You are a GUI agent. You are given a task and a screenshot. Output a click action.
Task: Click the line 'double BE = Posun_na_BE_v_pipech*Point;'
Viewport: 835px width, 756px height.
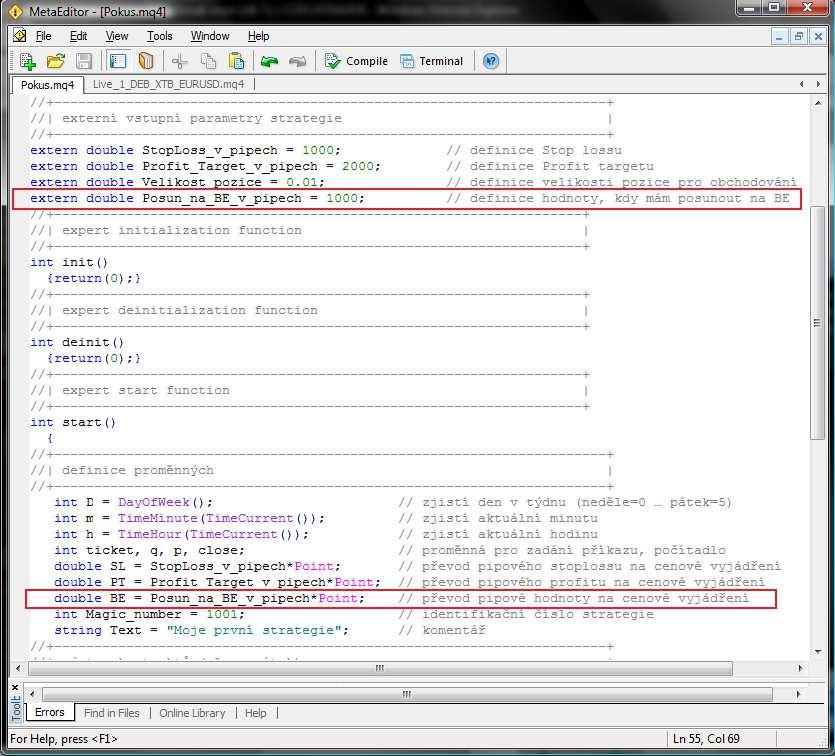coord(209,598)
